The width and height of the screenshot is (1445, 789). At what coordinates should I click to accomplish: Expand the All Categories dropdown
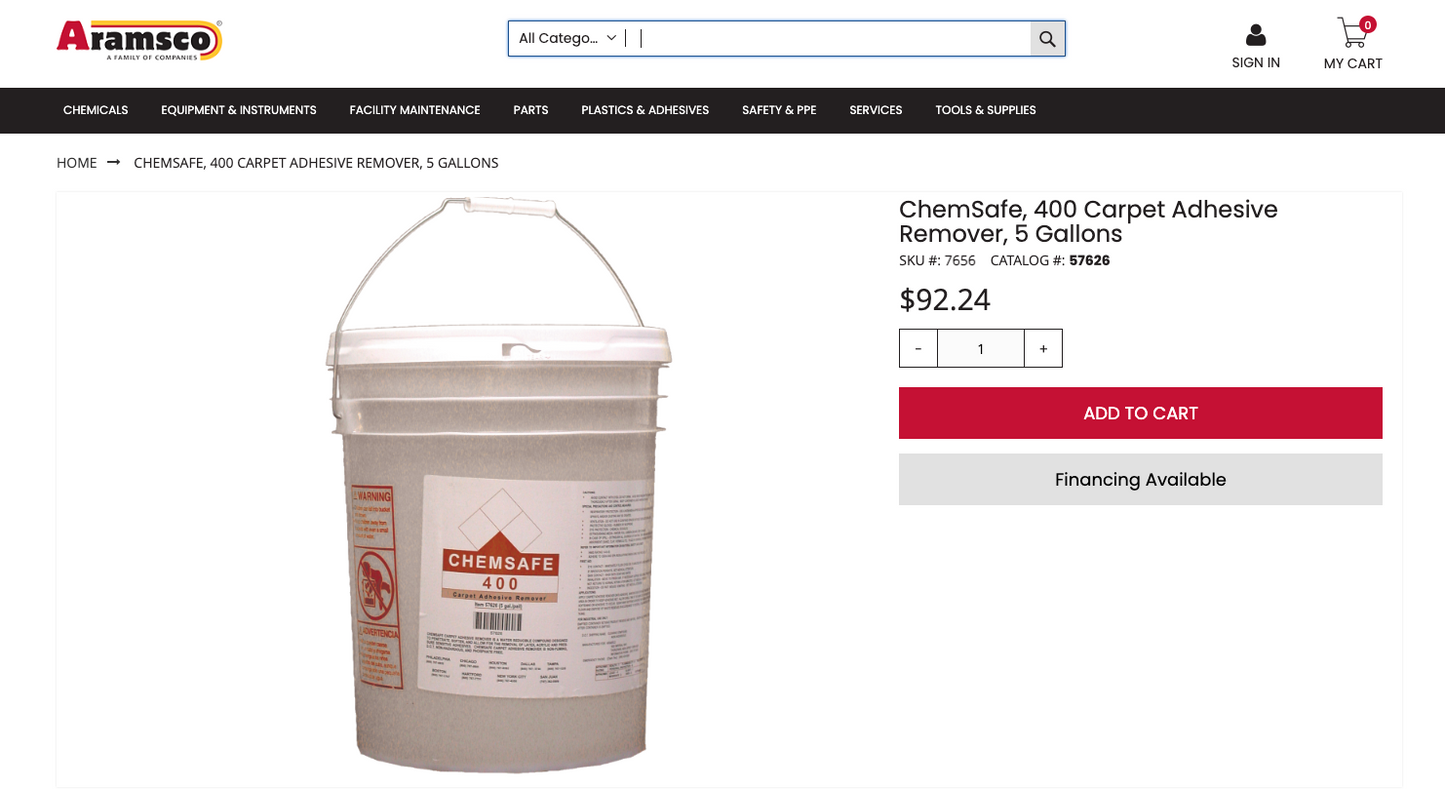[x=567, y=39]
